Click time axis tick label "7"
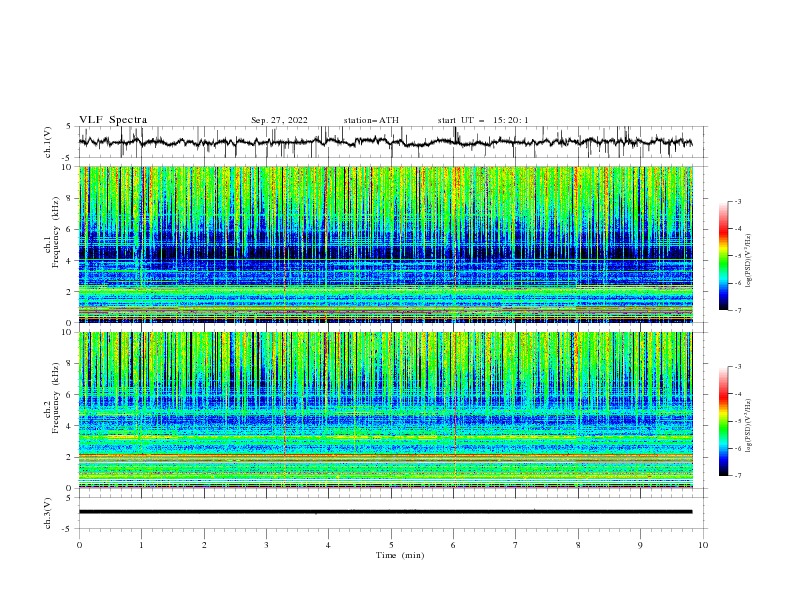This screenshot has width=792, height=612. pyautogui.click(x=516, y=545)
